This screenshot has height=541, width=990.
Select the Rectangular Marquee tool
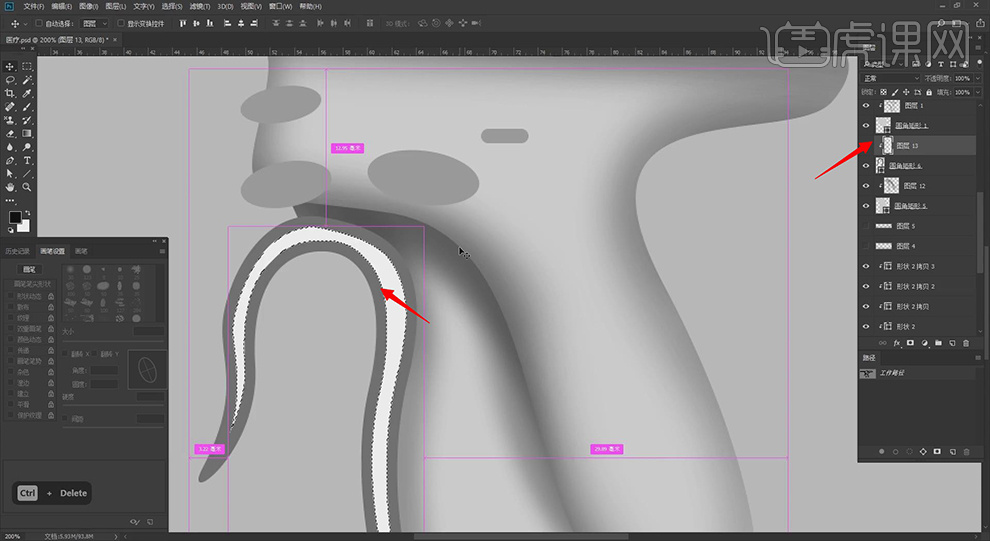[x=27, y=66]
